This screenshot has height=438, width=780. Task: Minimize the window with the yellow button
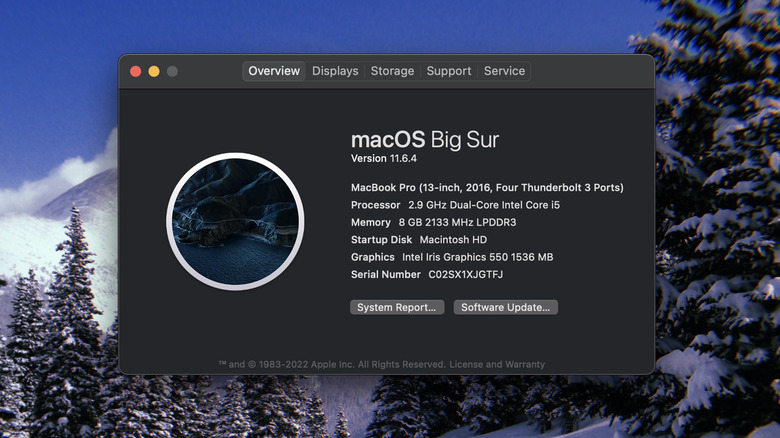click(x=154, y=71)
